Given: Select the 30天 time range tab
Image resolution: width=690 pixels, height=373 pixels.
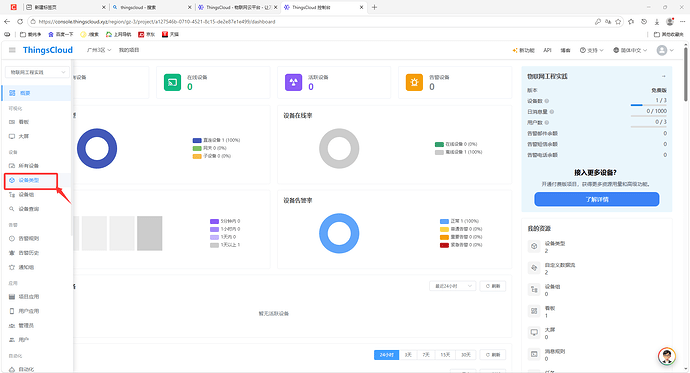Looking at the screenshot, I should tap(466, 355).
